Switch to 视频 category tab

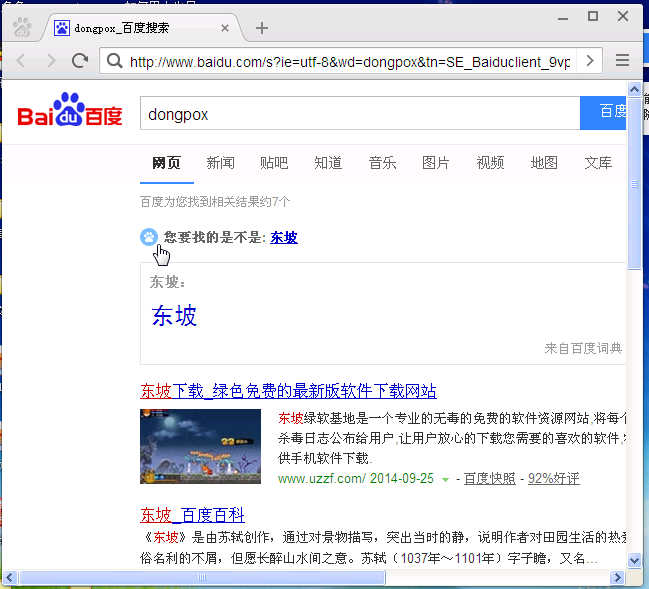click(x=490, y=163)
